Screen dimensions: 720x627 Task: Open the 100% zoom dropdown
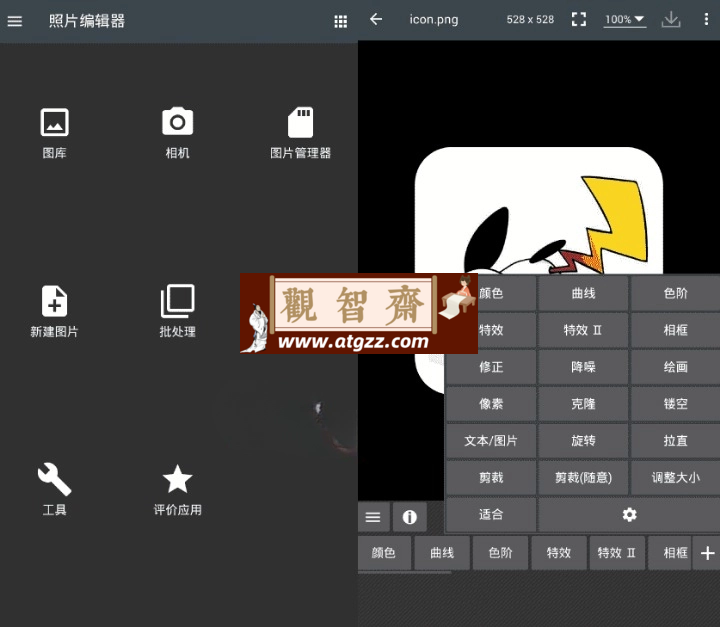(625, 20)
